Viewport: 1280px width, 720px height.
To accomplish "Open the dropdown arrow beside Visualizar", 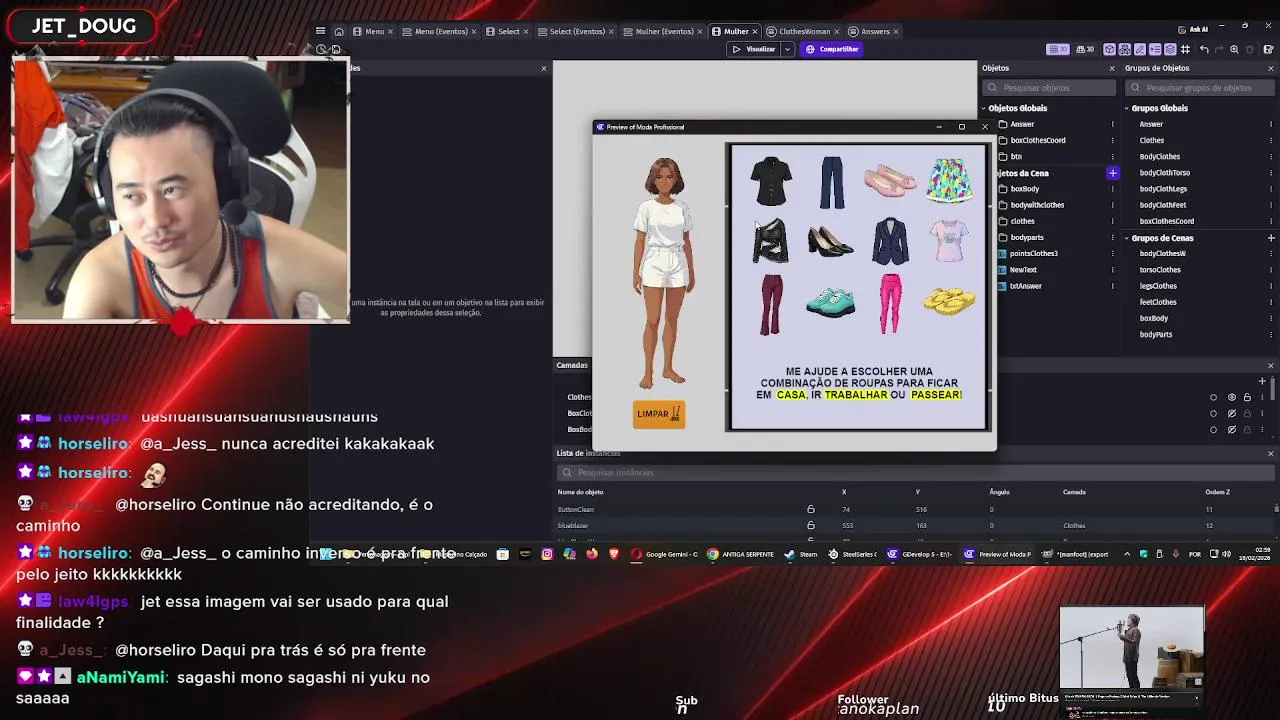I will (787, 49).
